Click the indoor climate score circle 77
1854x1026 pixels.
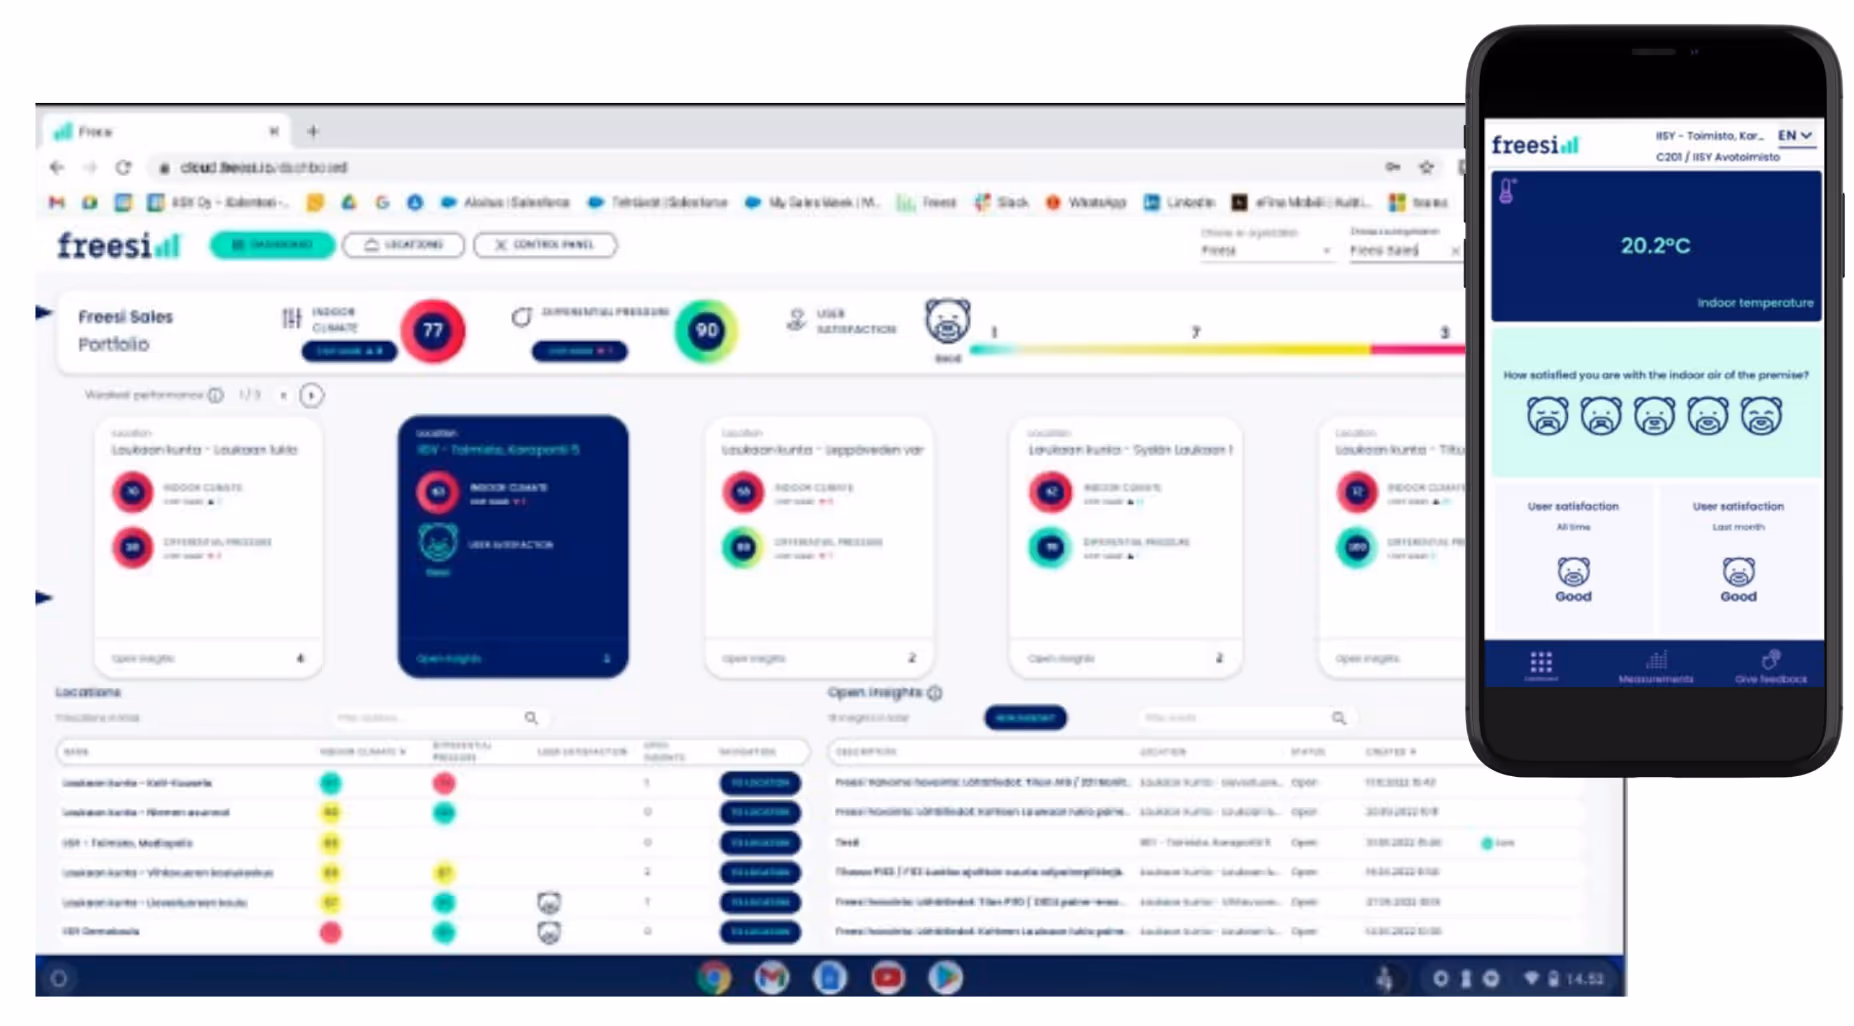pyautogui.click(x=432, y=330)
